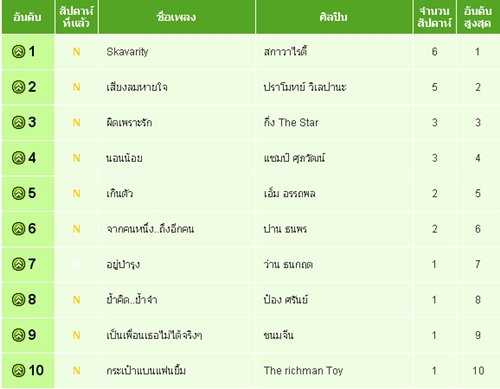The width and height of the screenshot is (500, 389).
Task: Click the up-arrow icon beside rank 1
Action: (19, 52)
